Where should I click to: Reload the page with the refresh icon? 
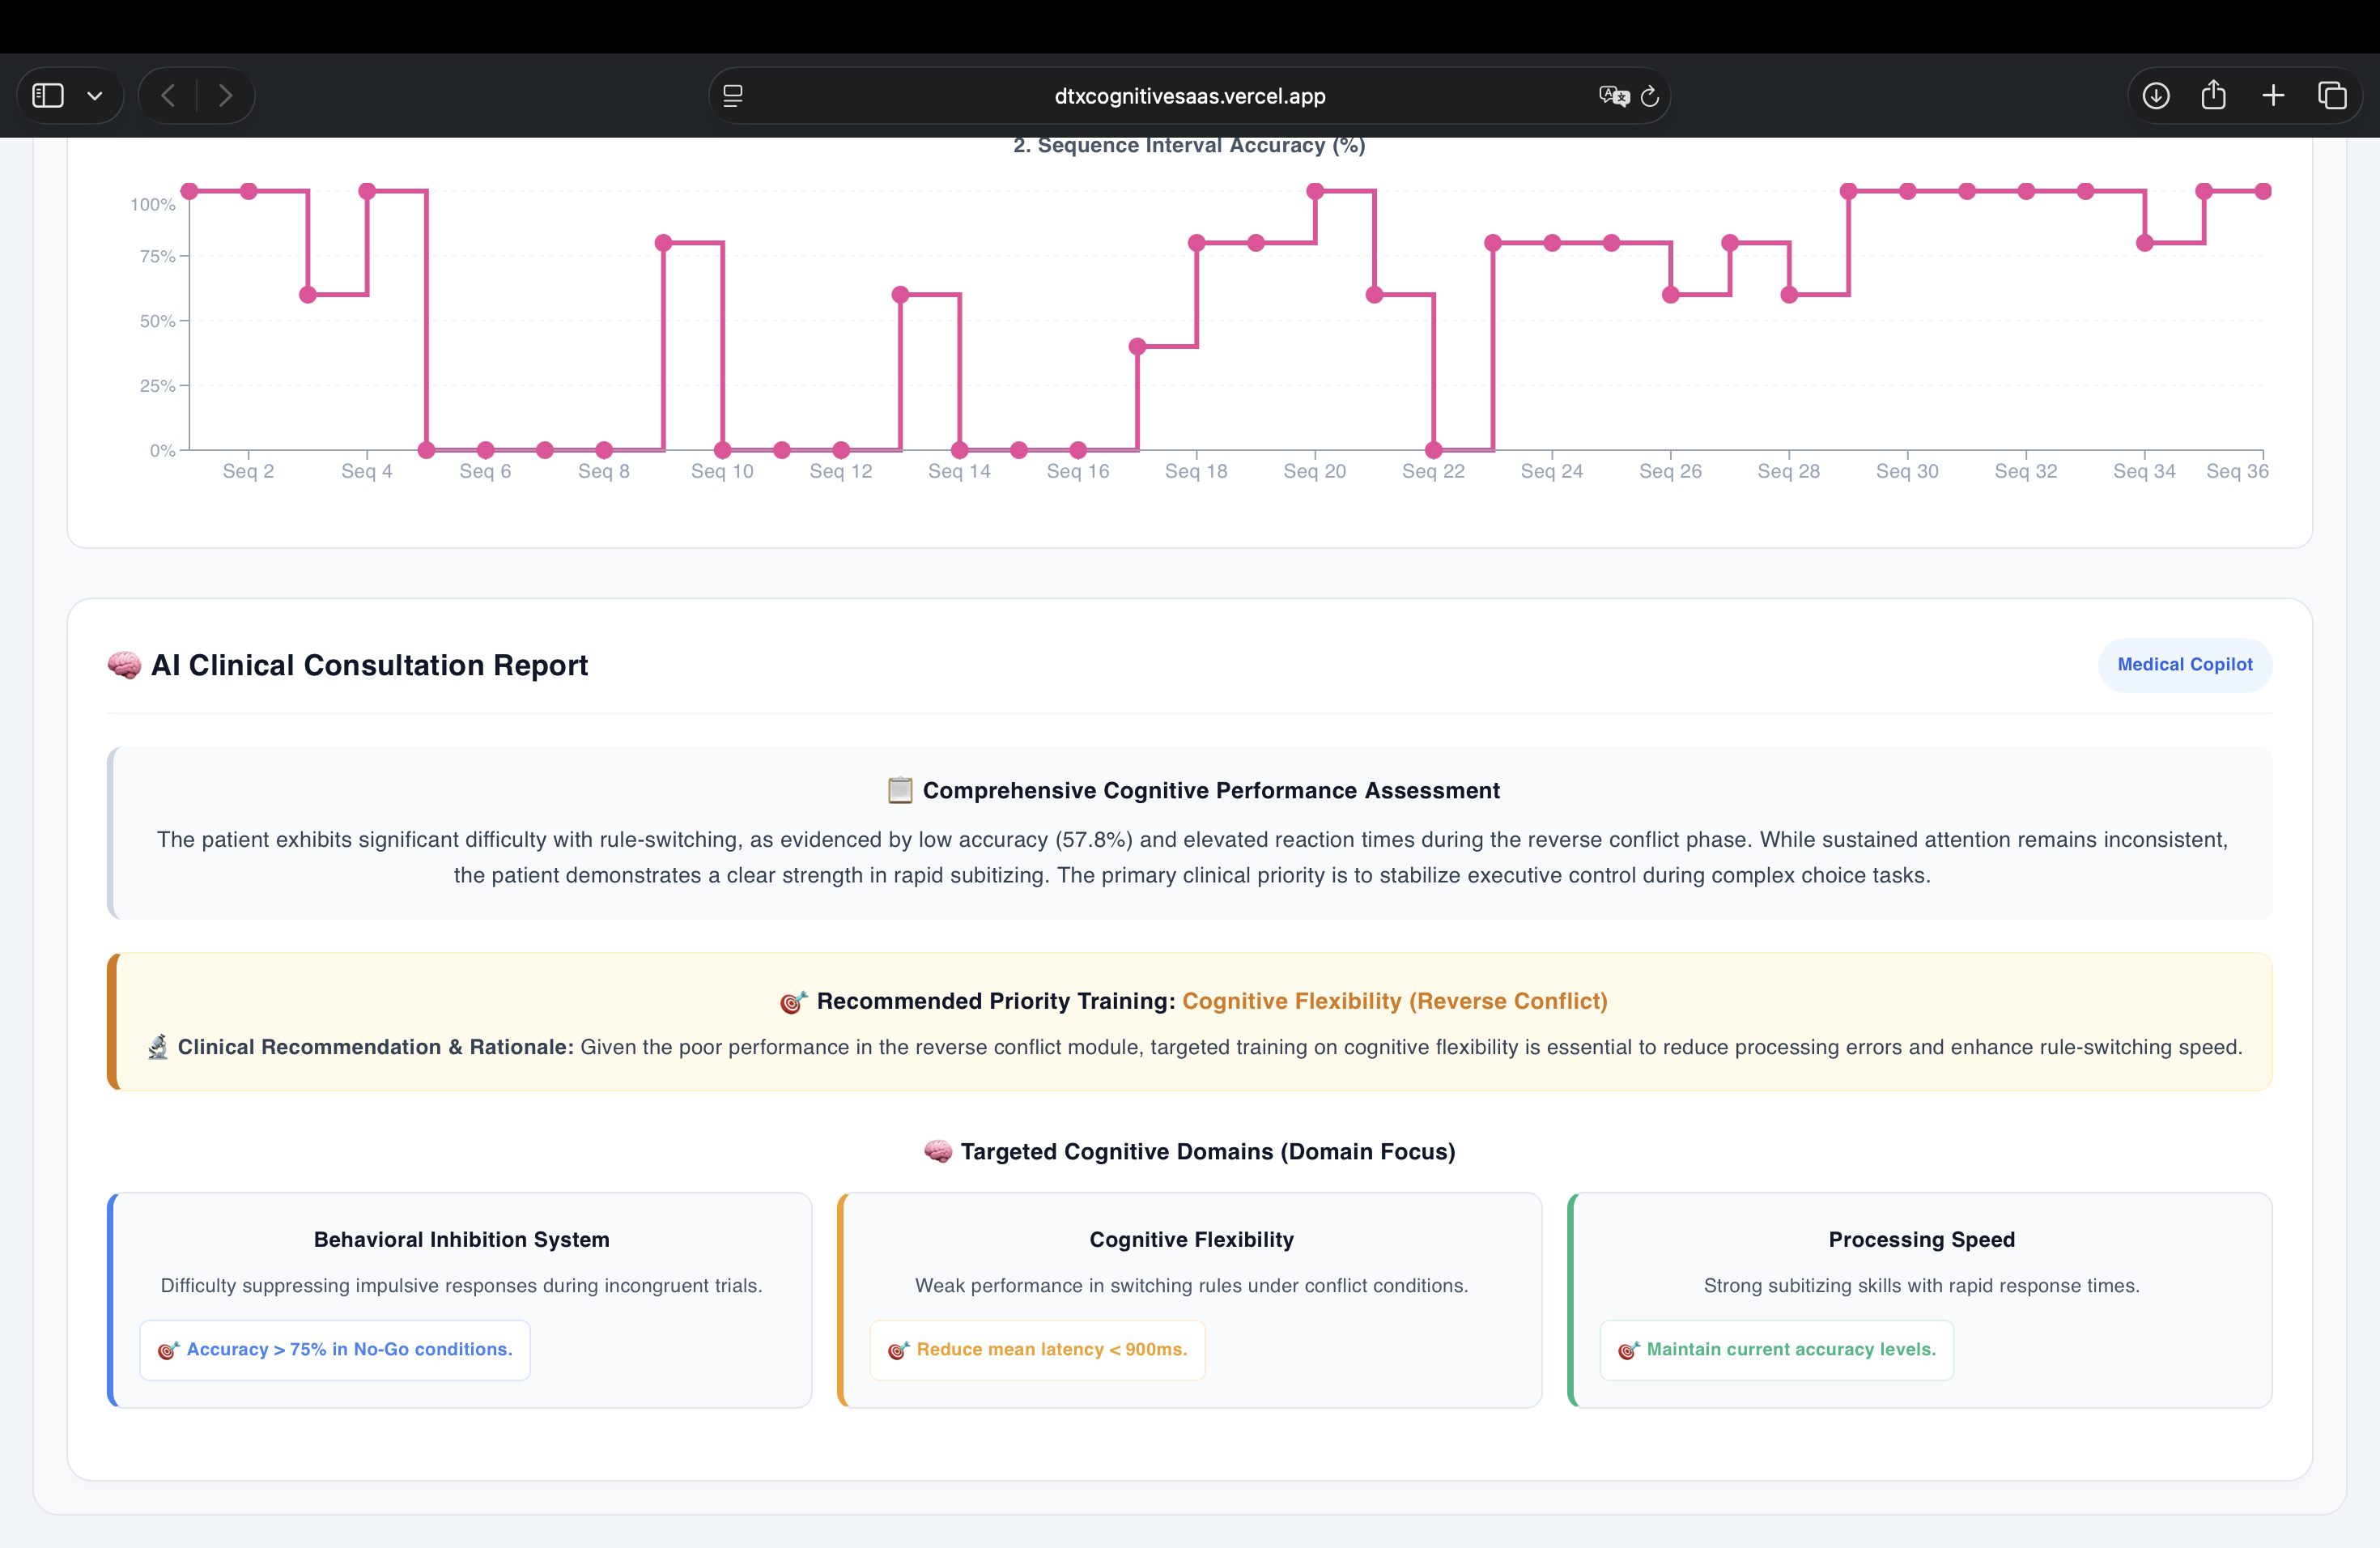coord(1650,96)
